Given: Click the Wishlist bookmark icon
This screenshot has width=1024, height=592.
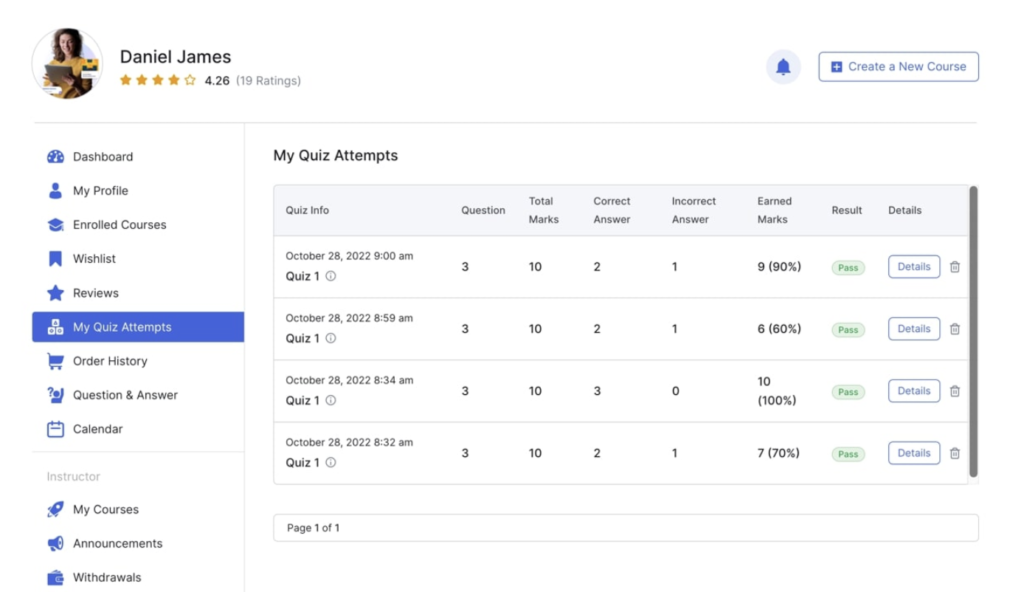Looking at the screenshot, I should [56, 259].
